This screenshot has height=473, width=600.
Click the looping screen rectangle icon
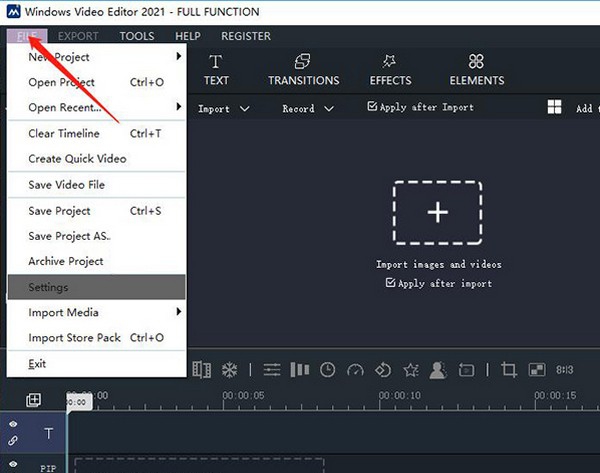(x=466, y=370)
